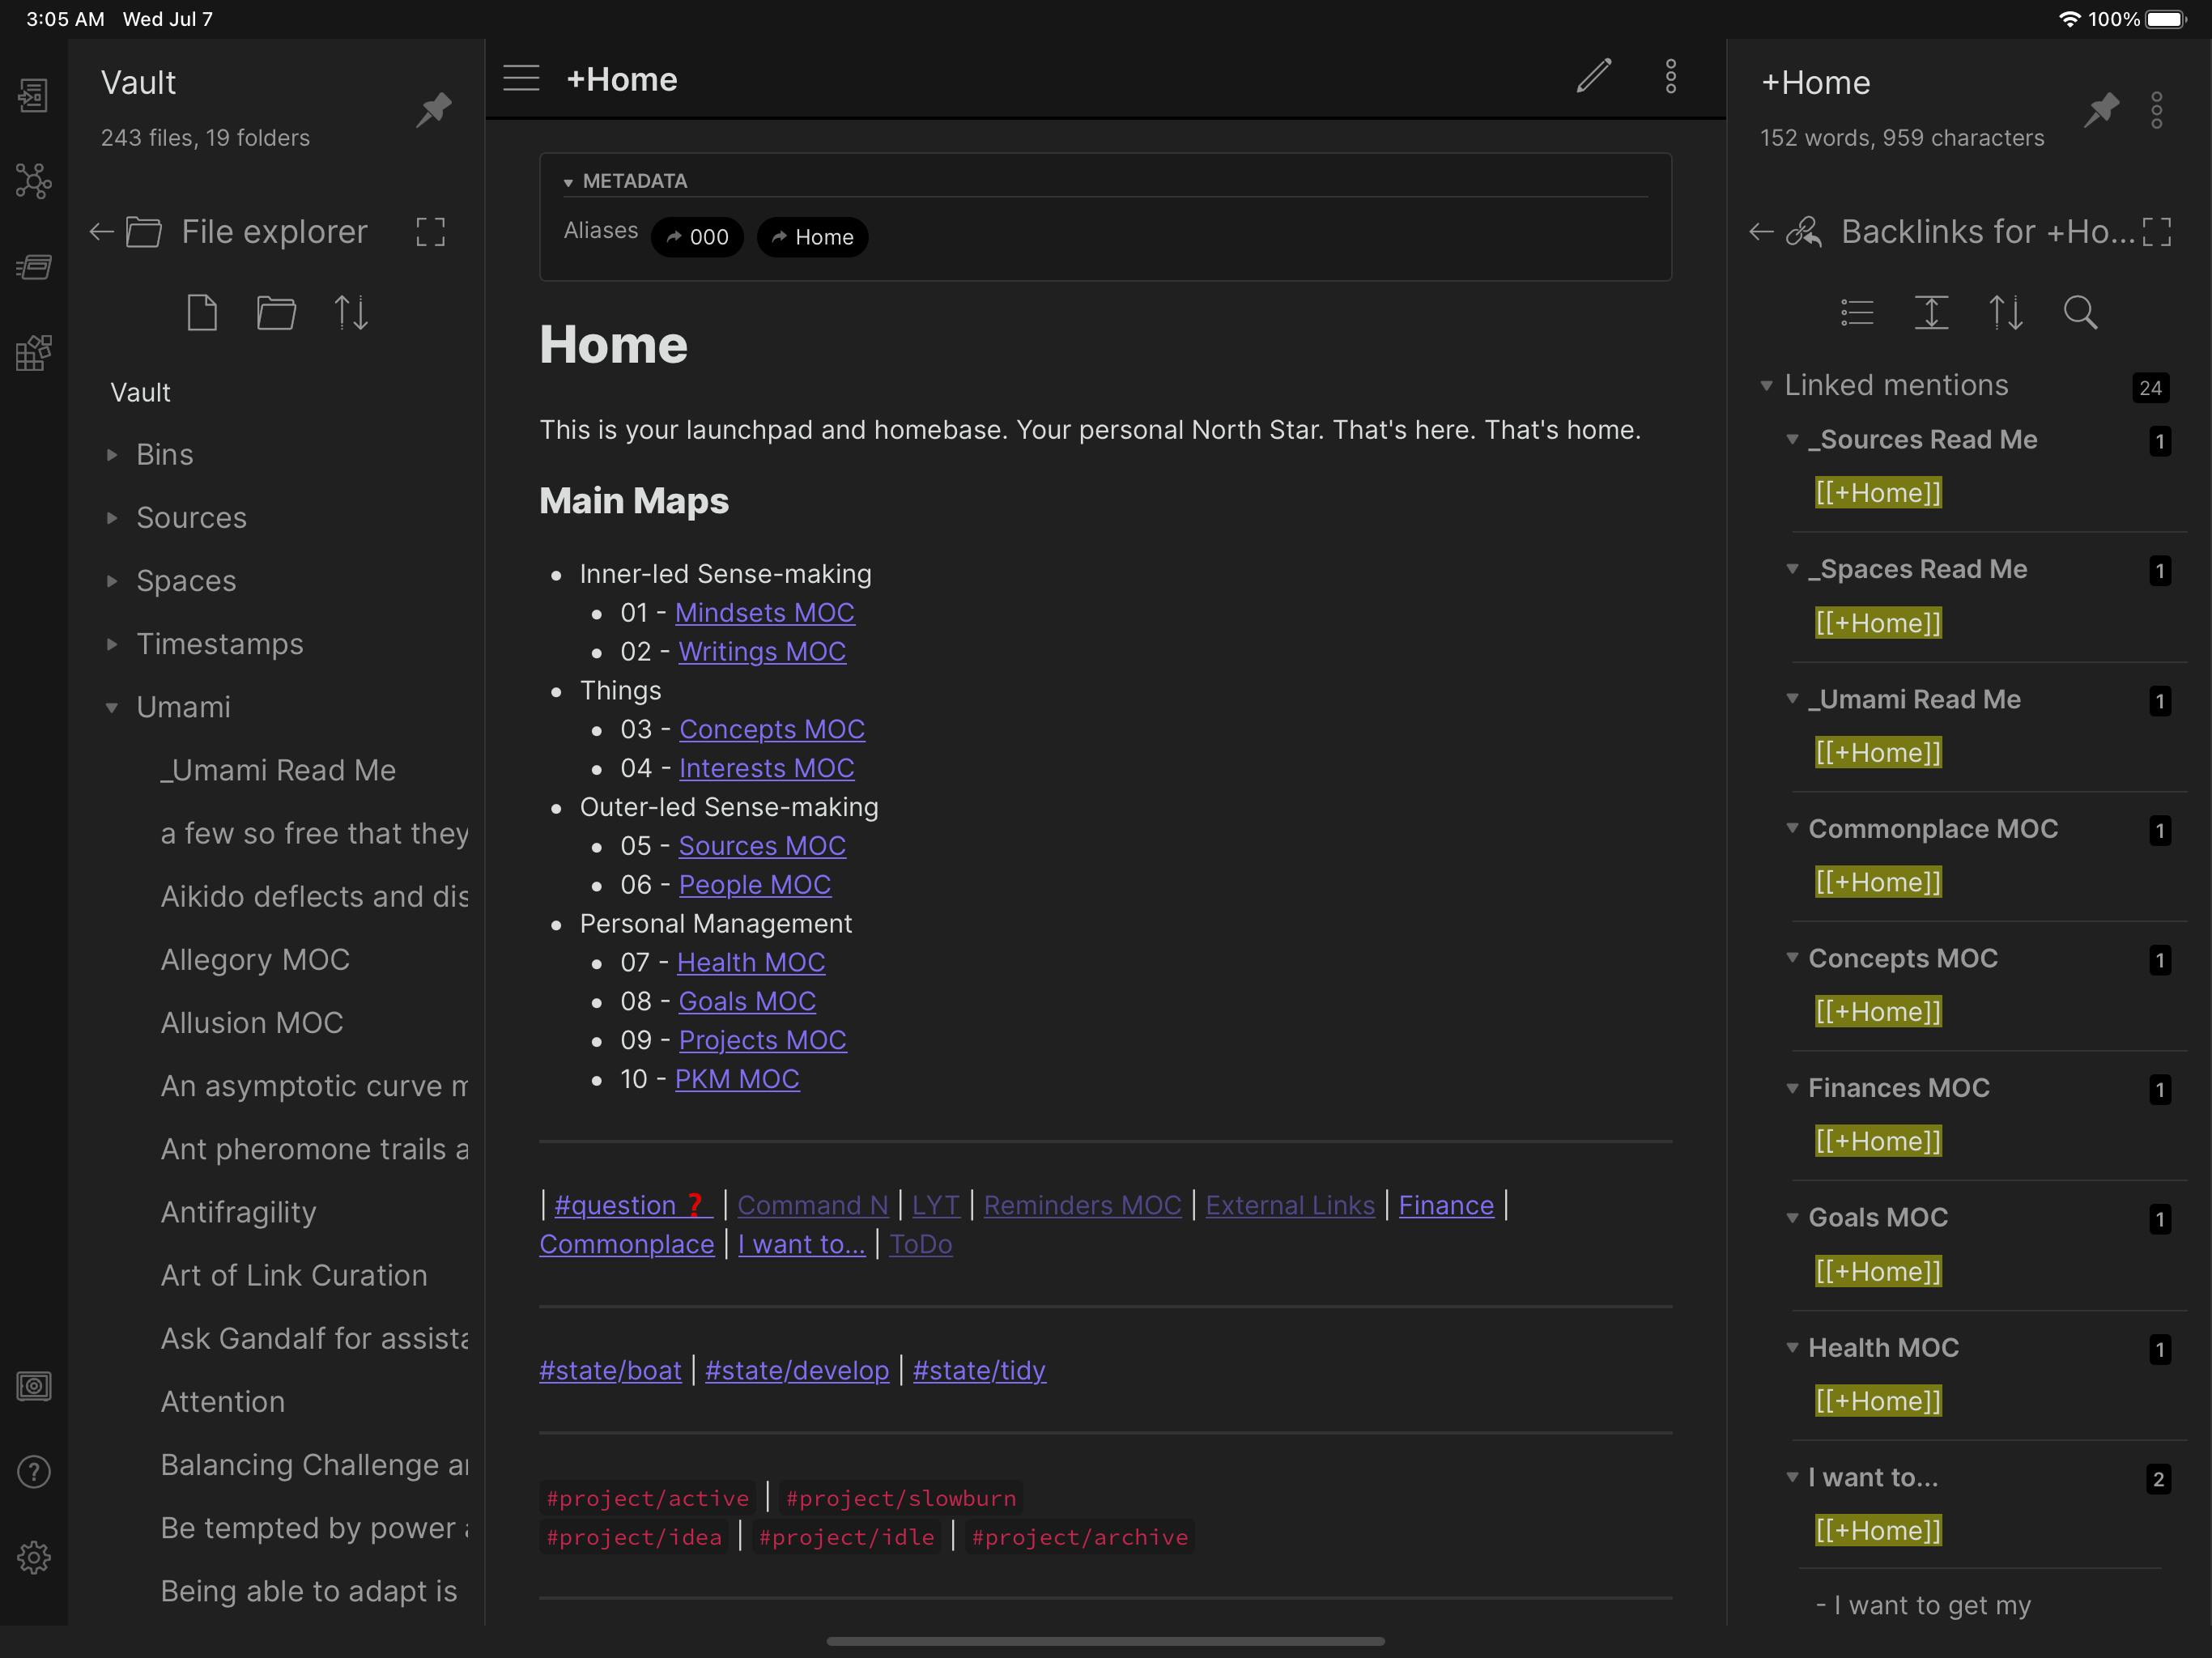Open Art of Link Curation note
This screenshot has width=2212, height=1658.
coord(294,1275)
